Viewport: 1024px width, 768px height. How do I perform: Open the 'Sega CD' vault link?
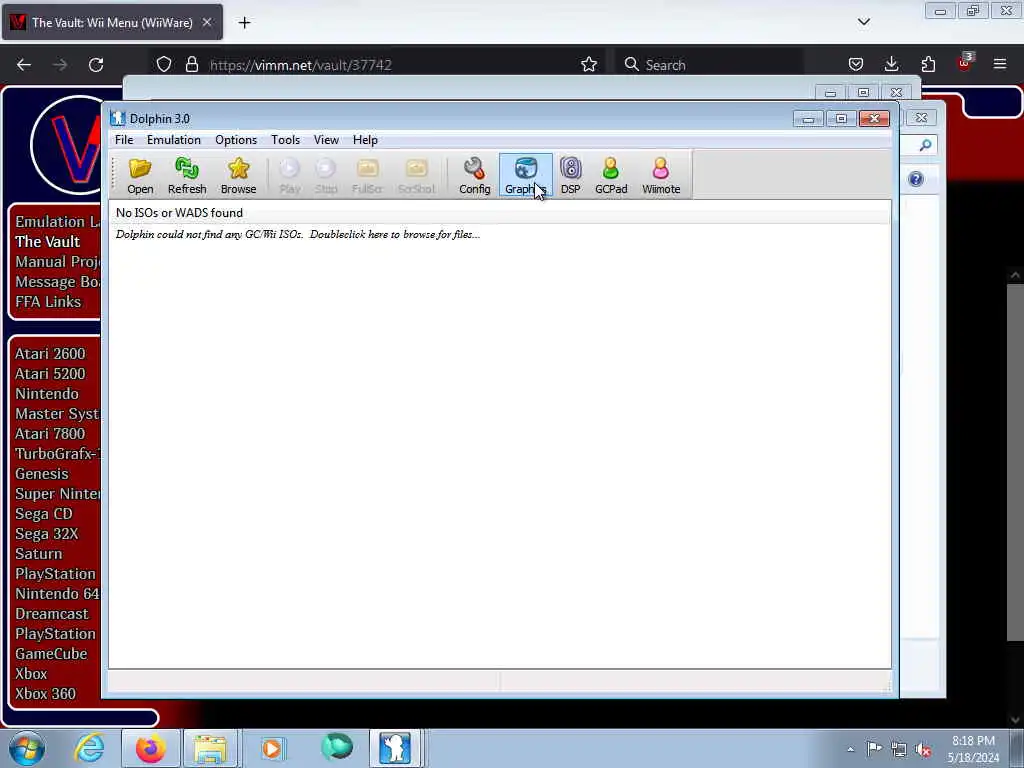44,514
